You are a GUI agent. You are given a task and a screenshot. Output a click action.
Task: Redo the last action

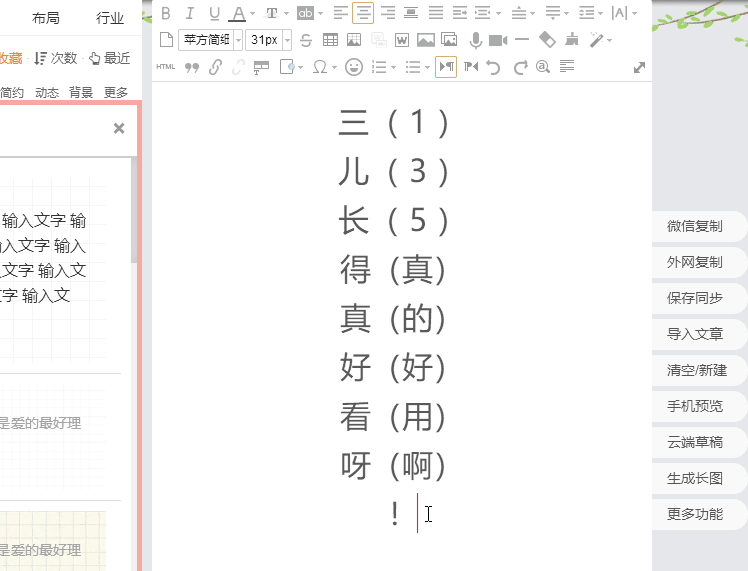click(520, 67)
